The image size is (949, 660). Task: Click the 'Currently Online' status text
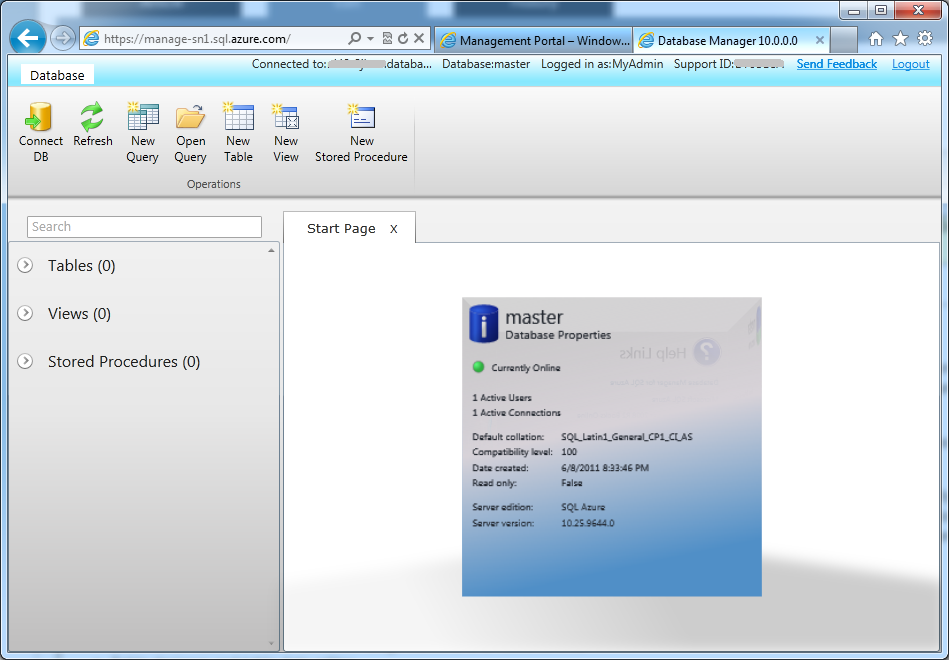[526, 368]
